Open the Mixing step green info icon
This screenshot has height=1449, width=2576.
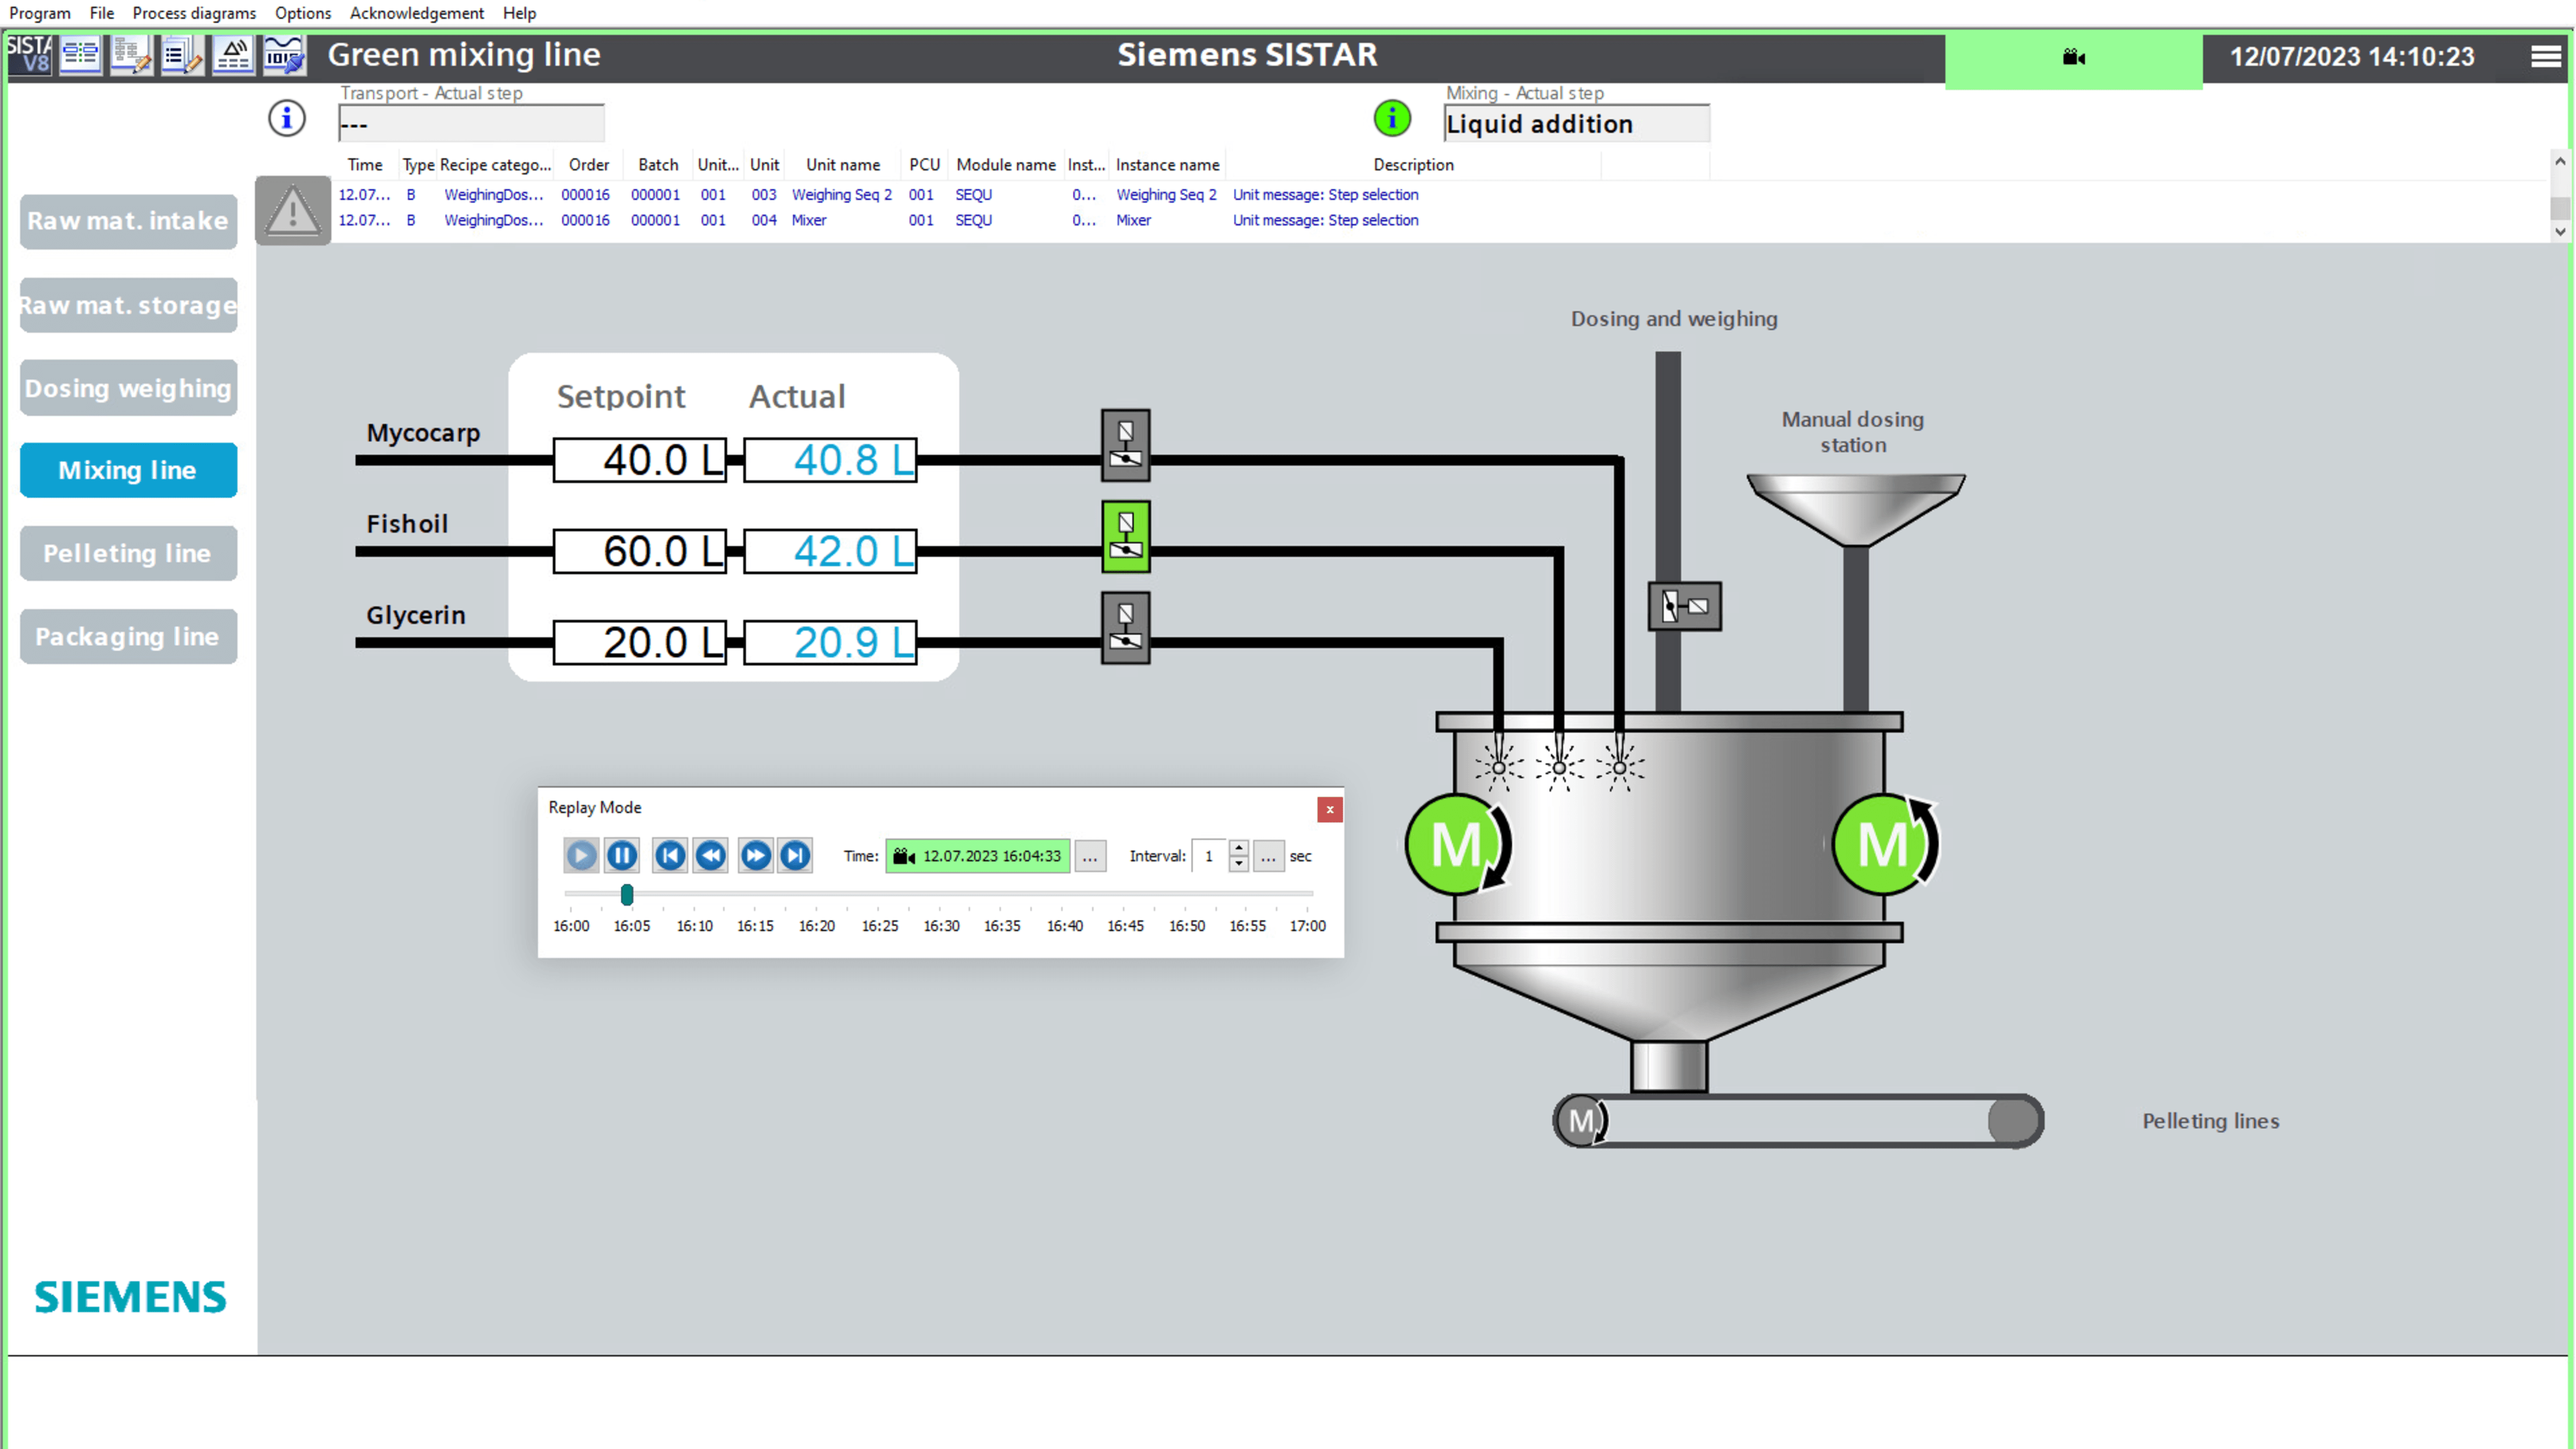click(1391, 119)
